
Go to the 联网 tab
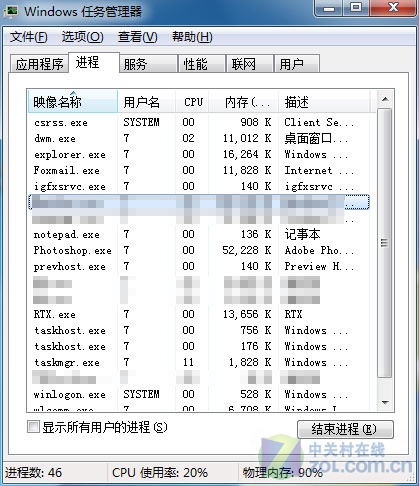coord(250,64)
